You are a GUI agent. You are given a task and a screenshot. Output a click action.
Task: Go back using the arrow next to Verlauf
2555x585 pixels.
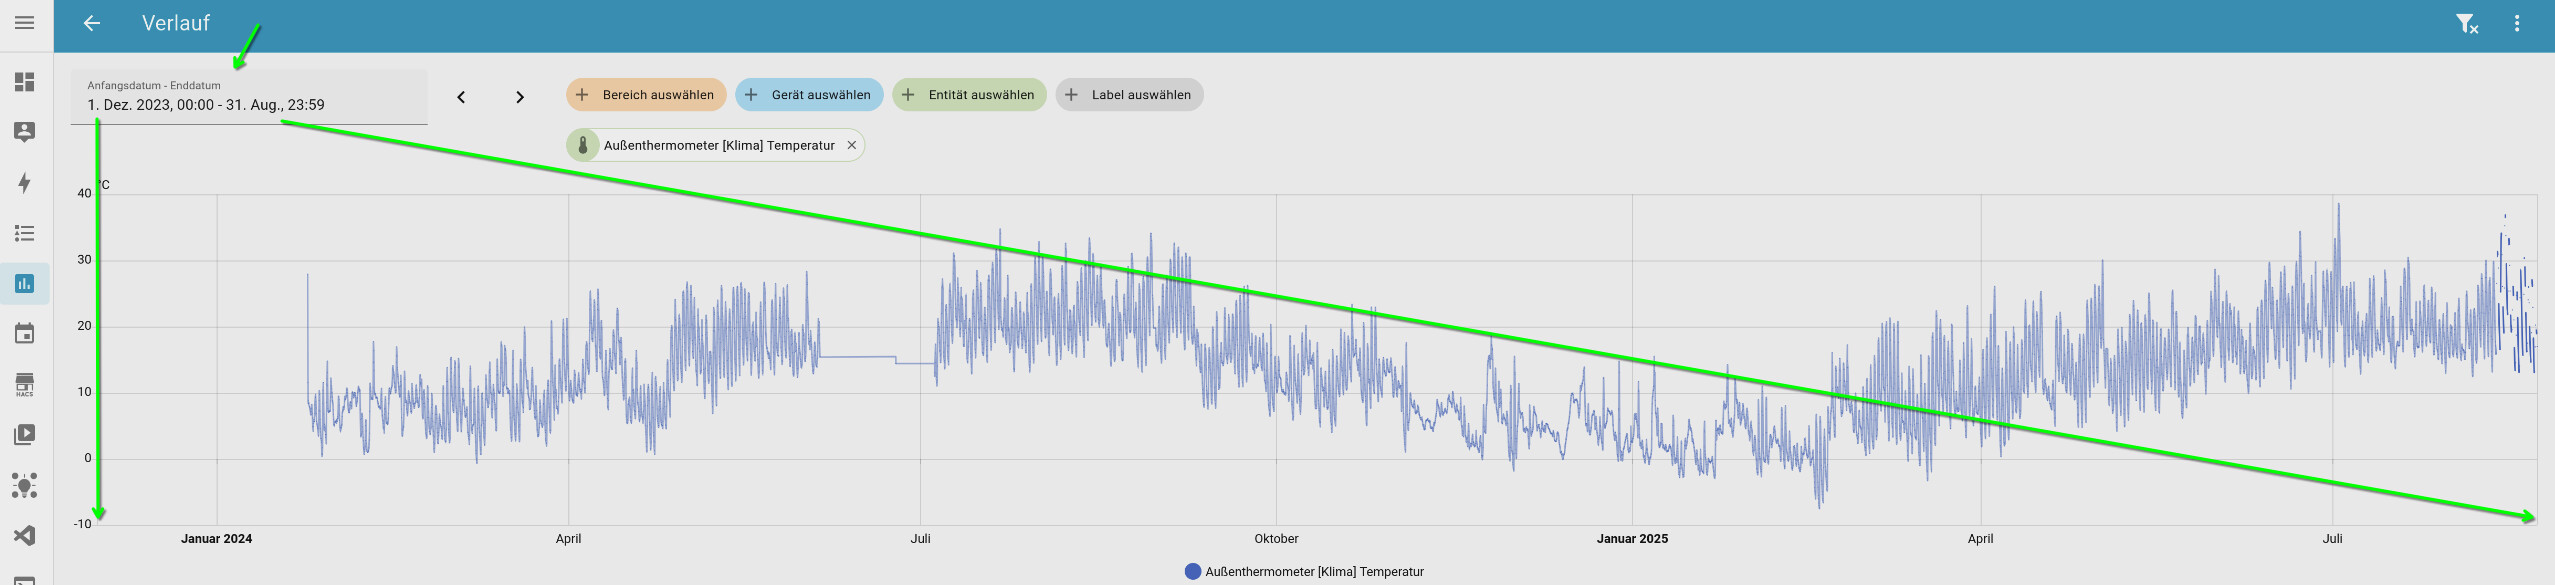(92, 23)
